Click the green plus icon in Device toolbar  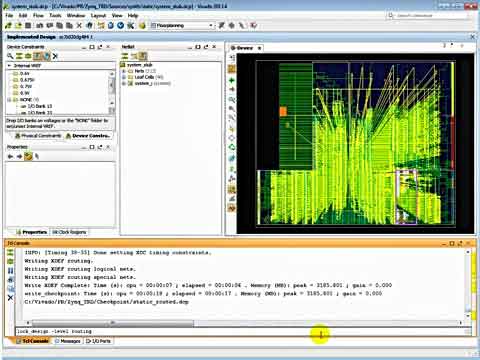tap(232, 80)
